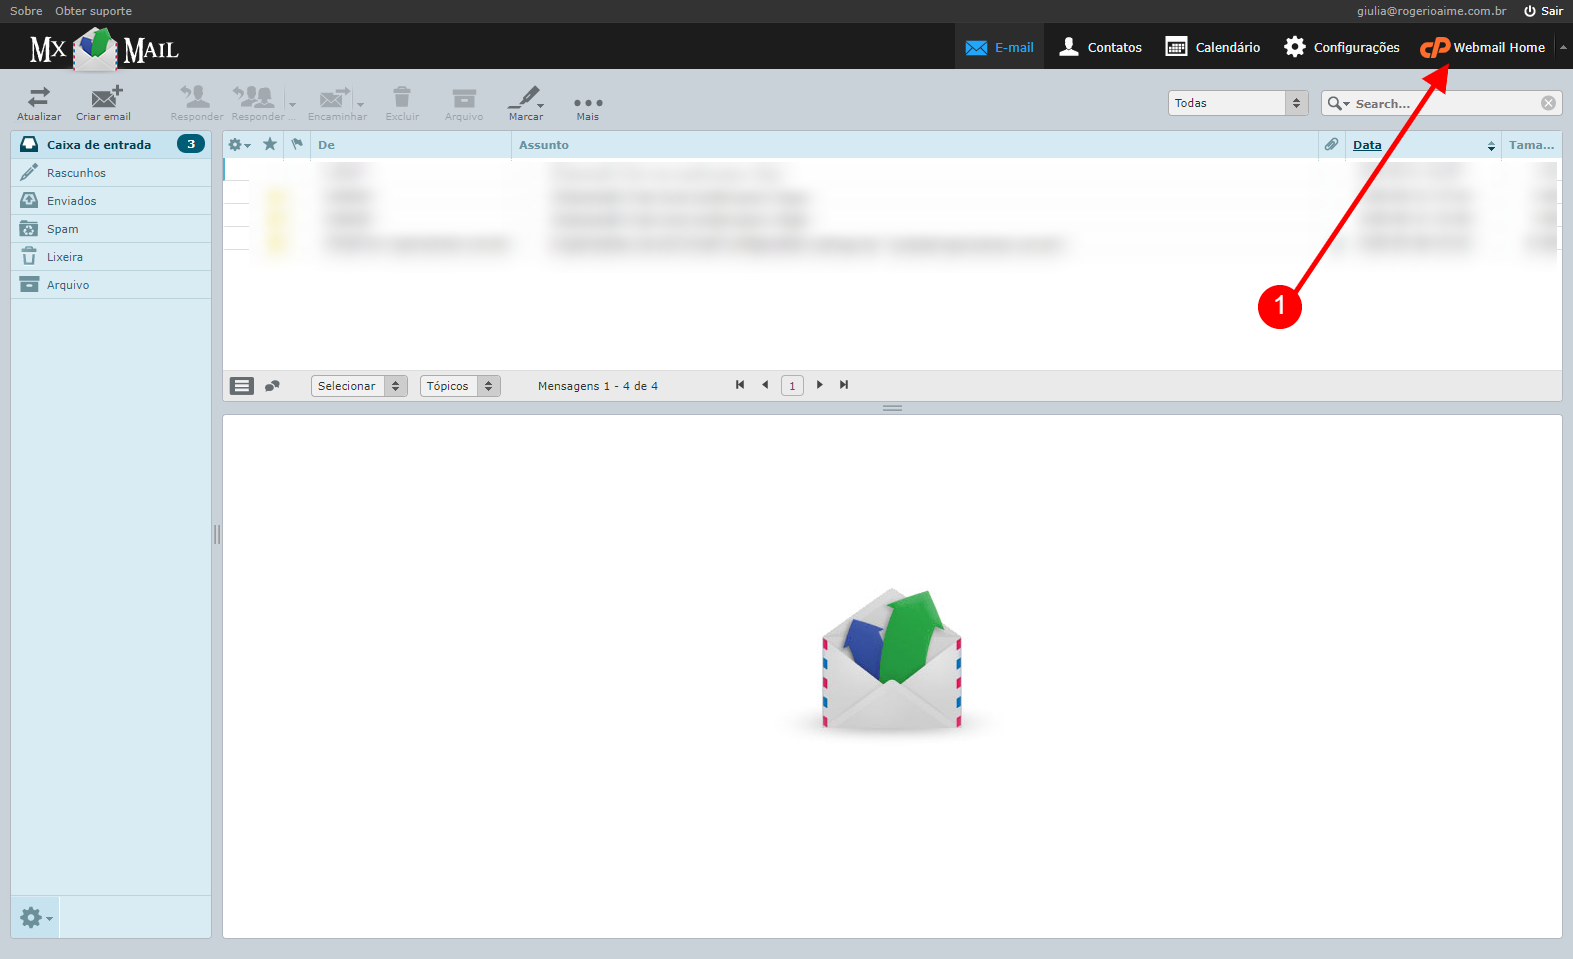Image resolution: width=1573 pixels, height=959 pixels.
Task: Open the Selecionar dropdown
Action: tap(359, 386)
